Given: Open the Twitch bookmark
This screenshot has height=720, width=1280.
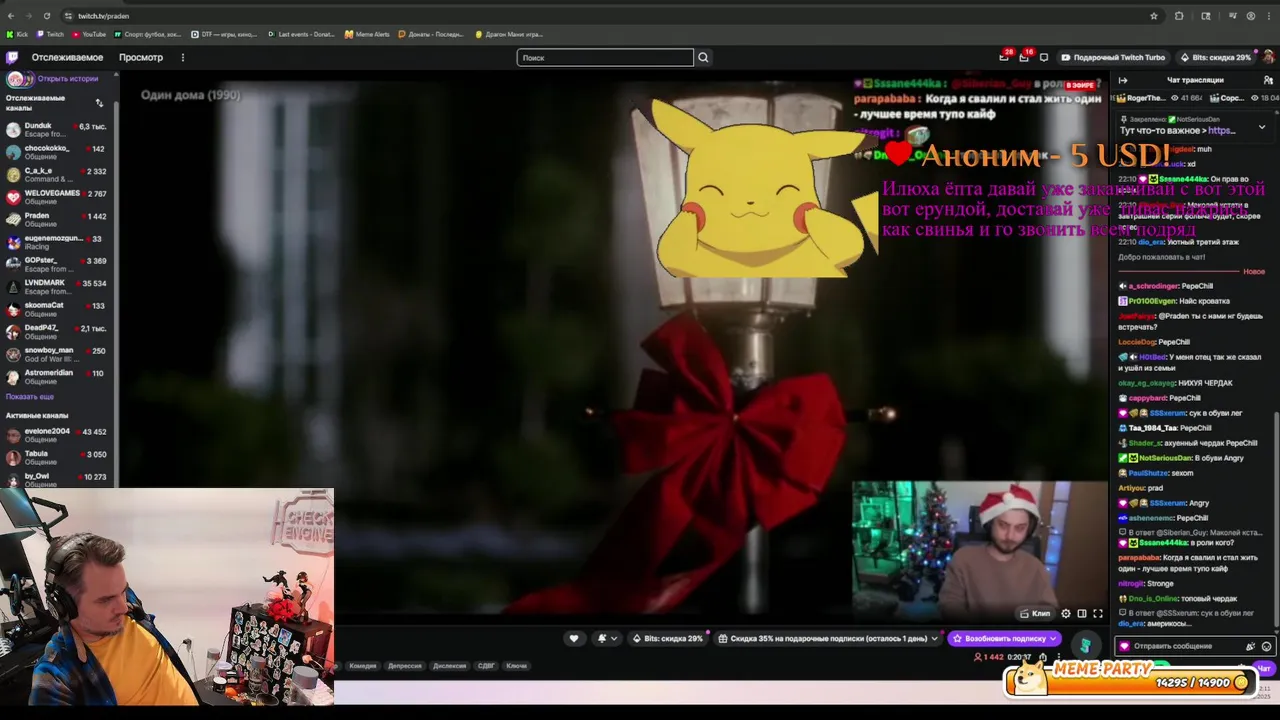Looking at the screenshot, I should click(x=50, y=34).
